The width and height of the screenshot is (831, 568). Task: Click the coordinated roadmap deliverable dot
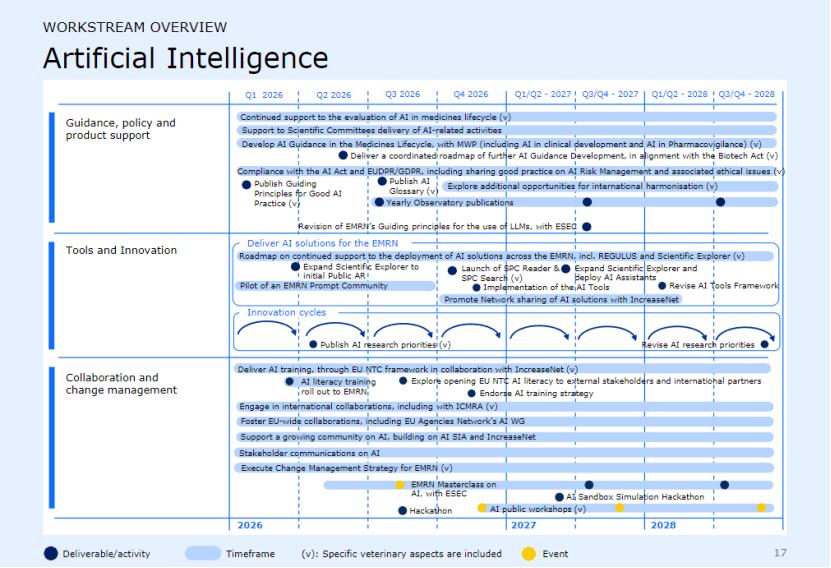344,155
